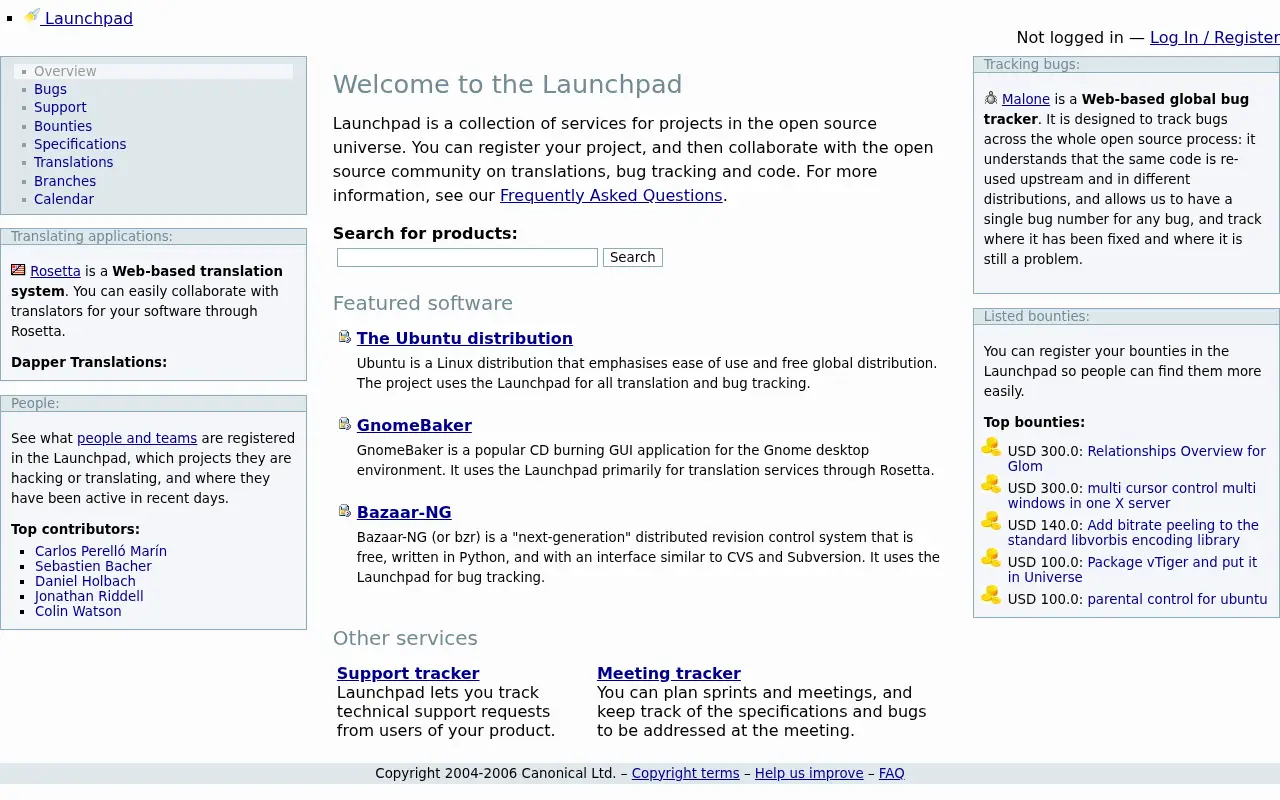The width and height of the screenshot is (1280, 800).
Task: Open the Launchpad text link at top
Action: tap(88, 18)
